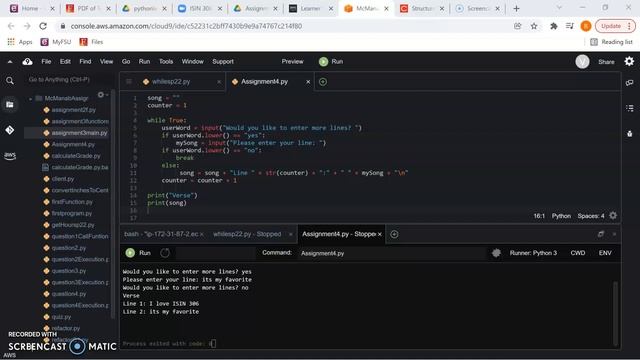This screenshot has height=360, width=640.
Task: Click the Command input field showing Assignment4.py
Action: point(392,253)
